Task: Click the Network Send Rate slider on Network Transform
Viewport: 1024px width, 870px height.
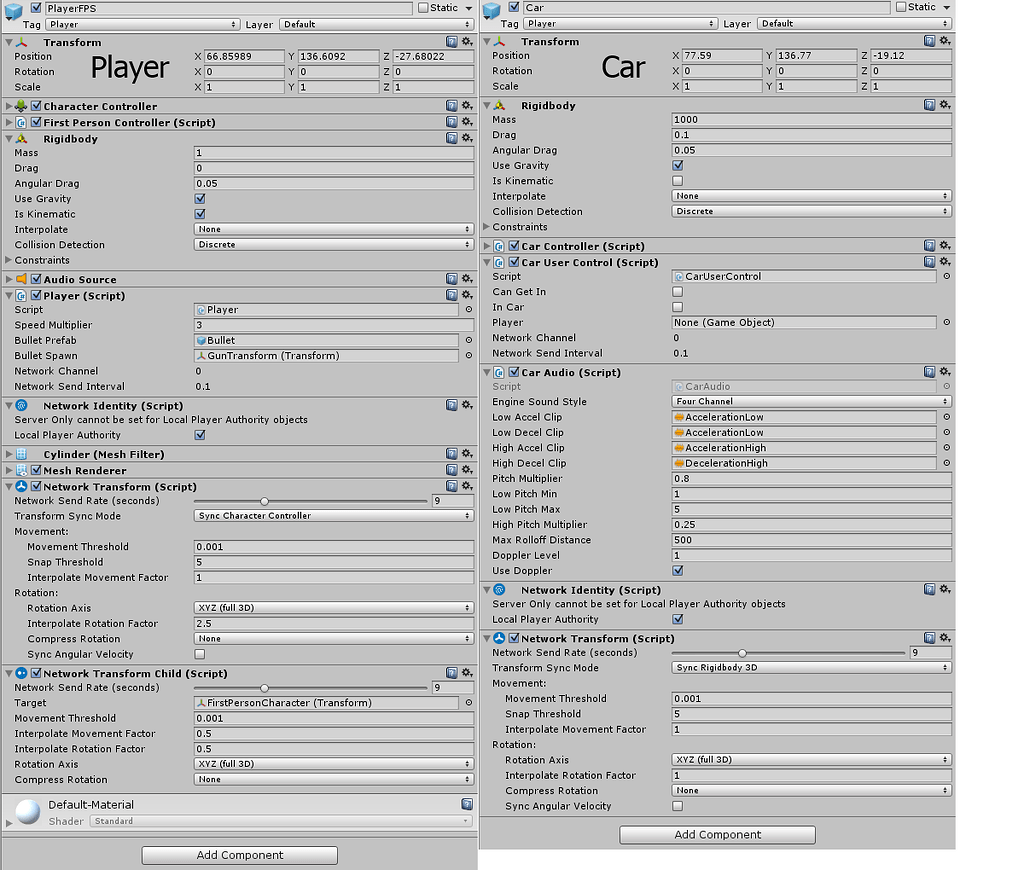Action: point(264,501)
